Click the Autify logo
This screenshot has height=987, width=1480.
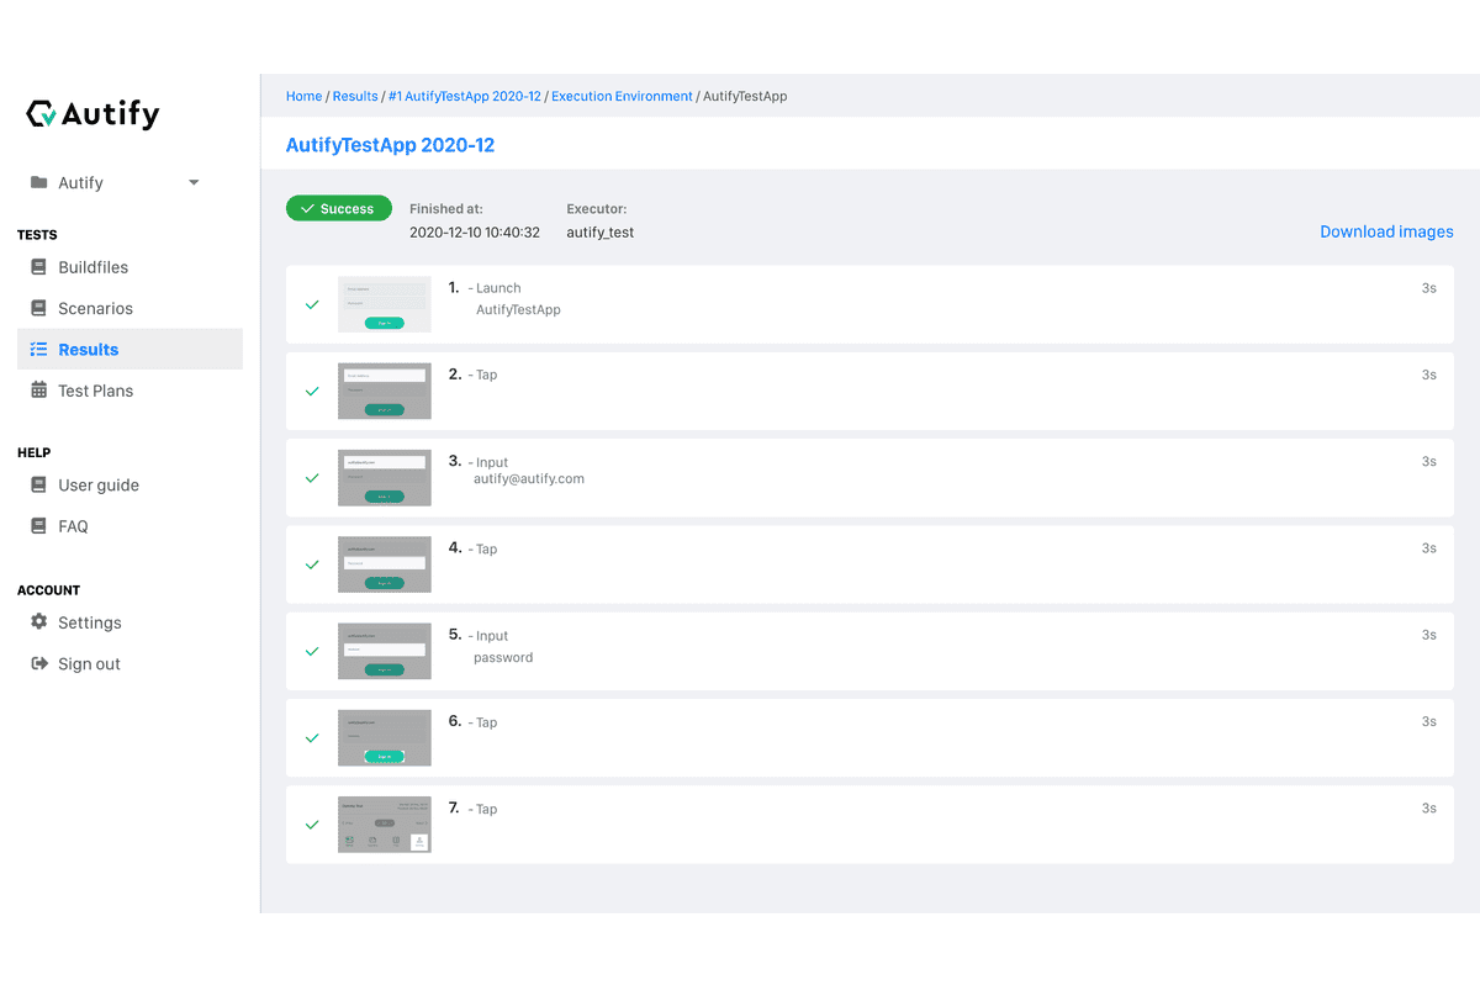[x=92, y=113]
